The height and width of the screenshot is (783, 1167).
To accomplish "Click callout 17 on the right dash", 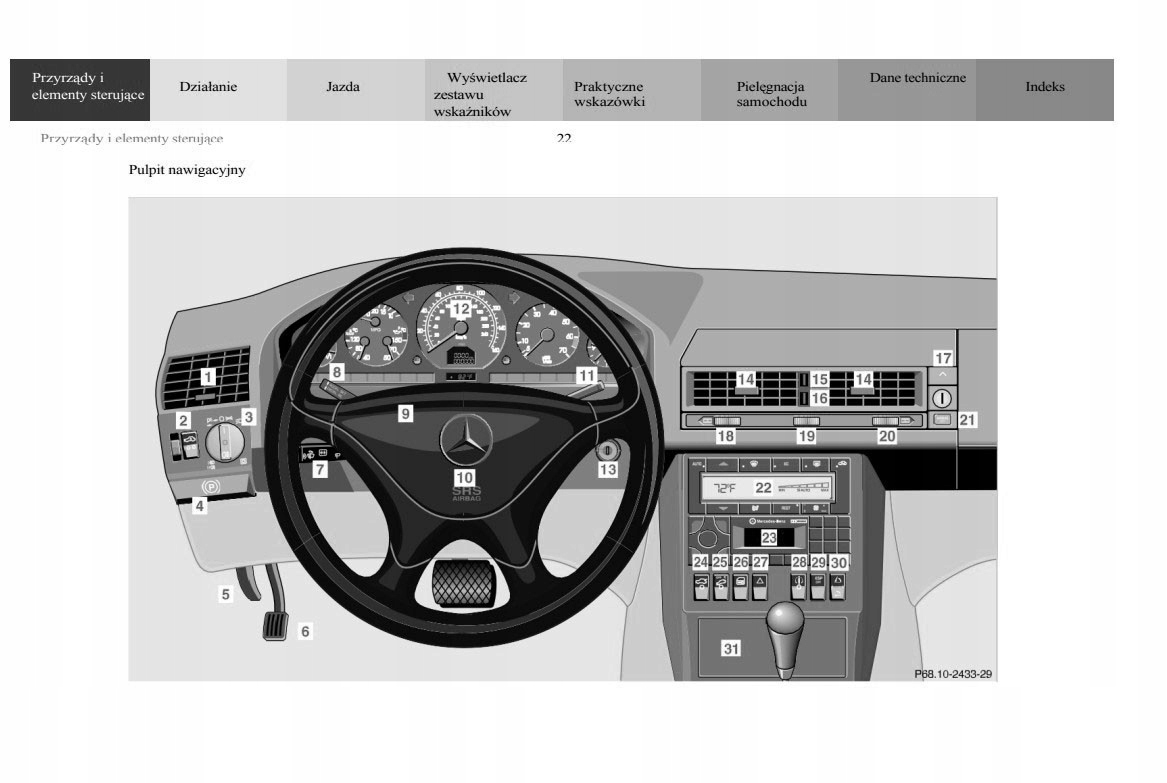I will (943, 358).
